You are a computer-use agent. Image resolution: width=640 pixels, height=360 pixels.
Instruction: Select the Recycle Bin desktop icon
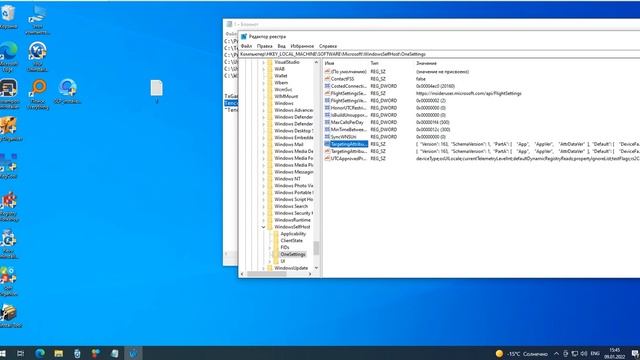tap(8, 16)
